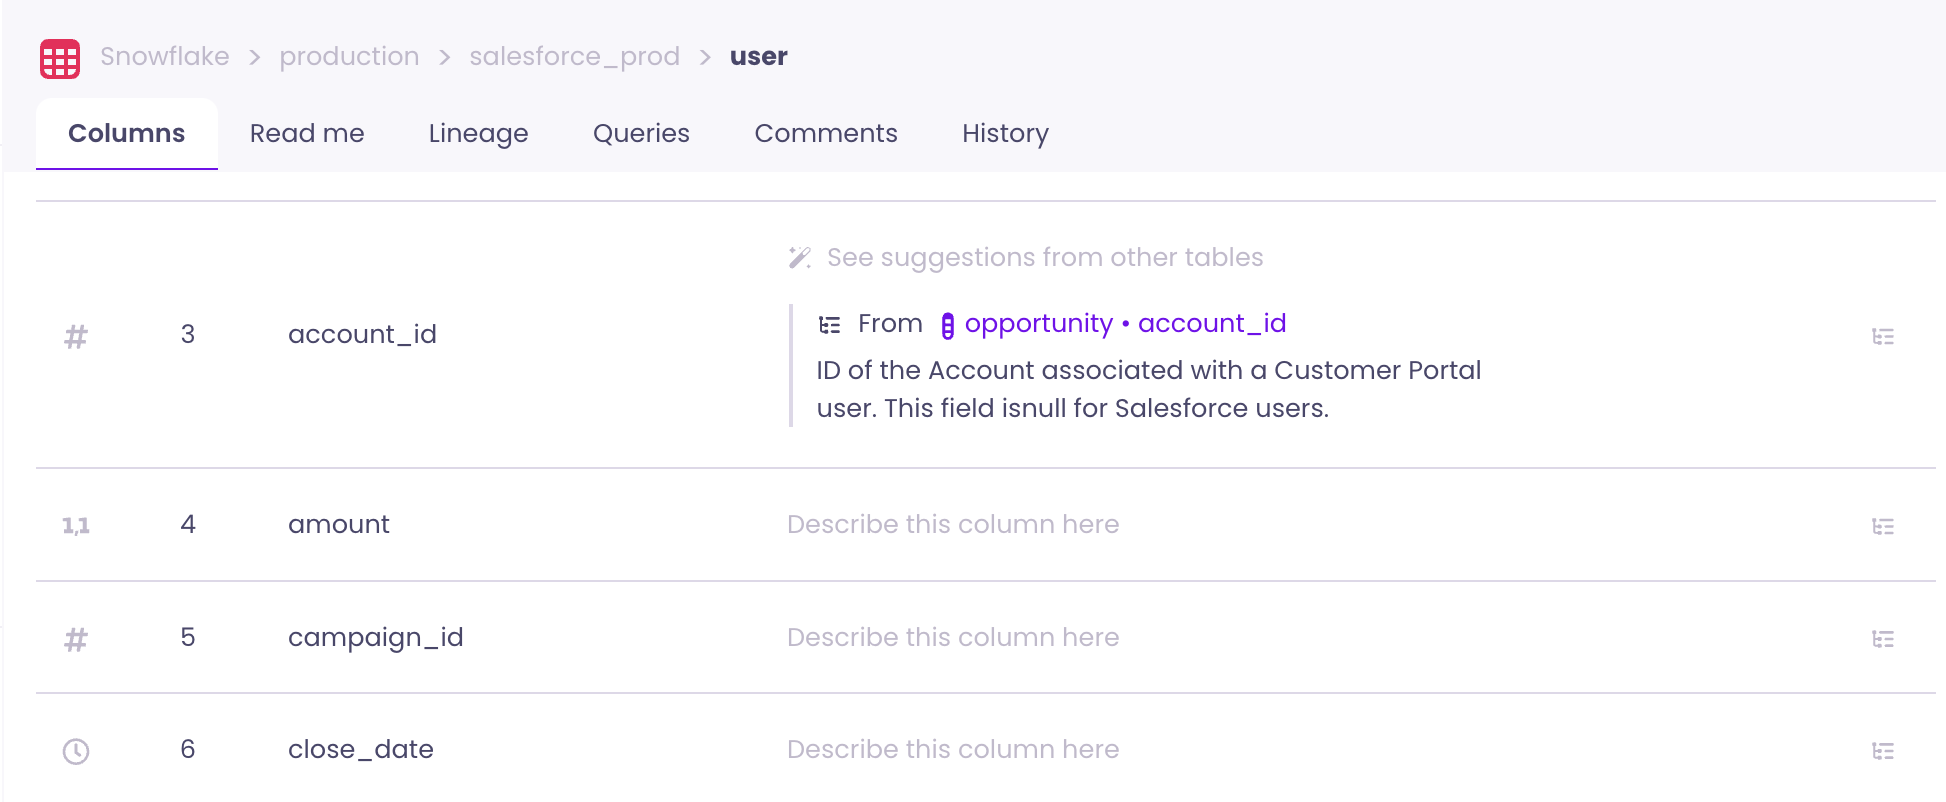Click See suggestions from other tables
The image size is (1946, 802).
tap(1044, 258)
